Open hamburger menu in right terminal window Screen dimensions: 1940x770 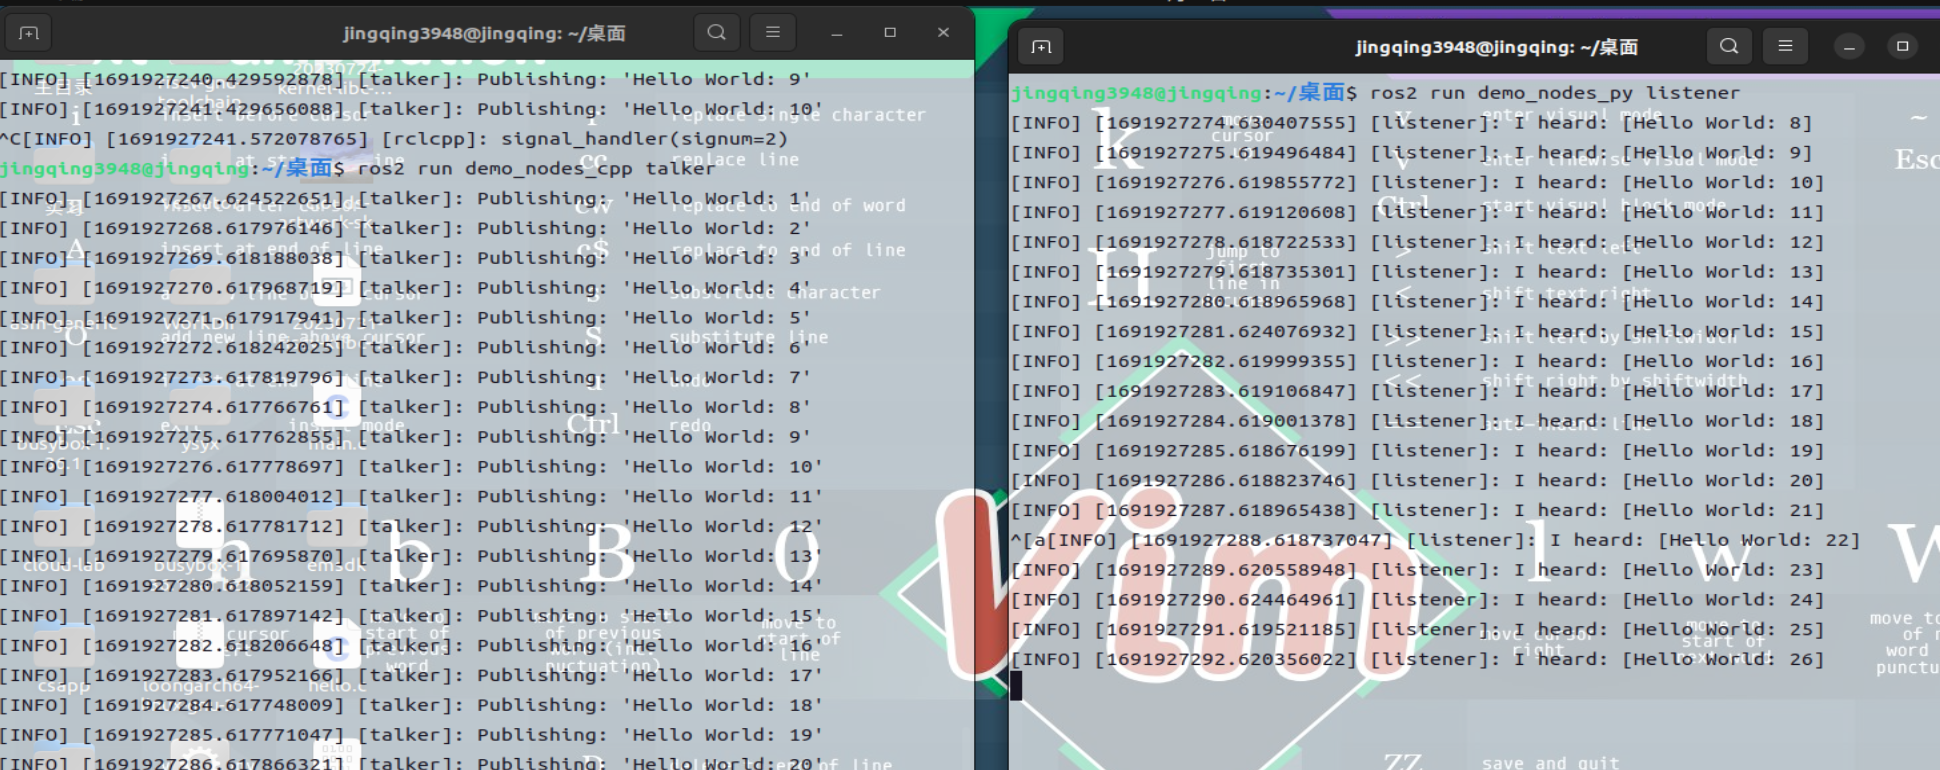tap(1785, 47)
